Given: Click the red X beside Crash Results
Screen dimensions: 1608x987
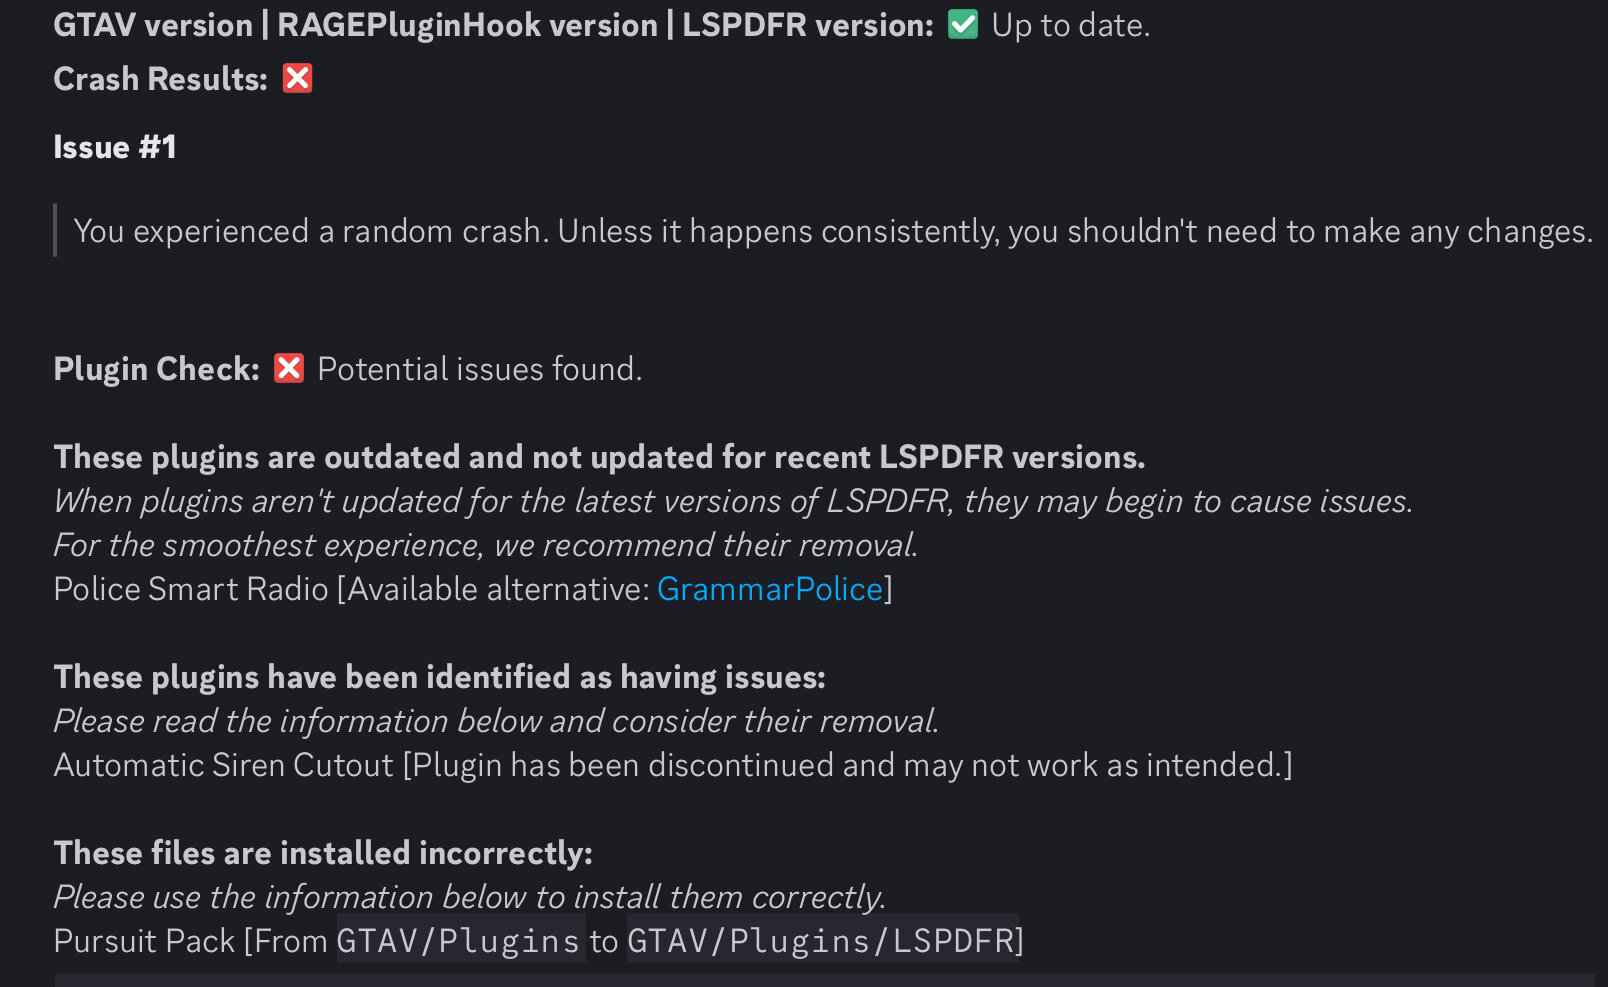Looking at the screenshot, I should click(298, 78).
